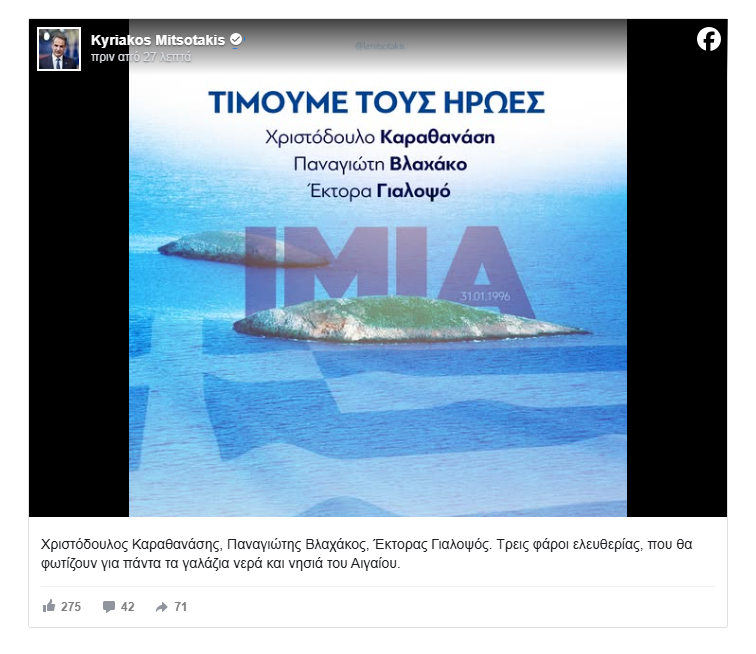This screenshot has height=654, width=756.
Task: Open Kyriakos Mitsotakis profile picture
Action: coord(59,49)
